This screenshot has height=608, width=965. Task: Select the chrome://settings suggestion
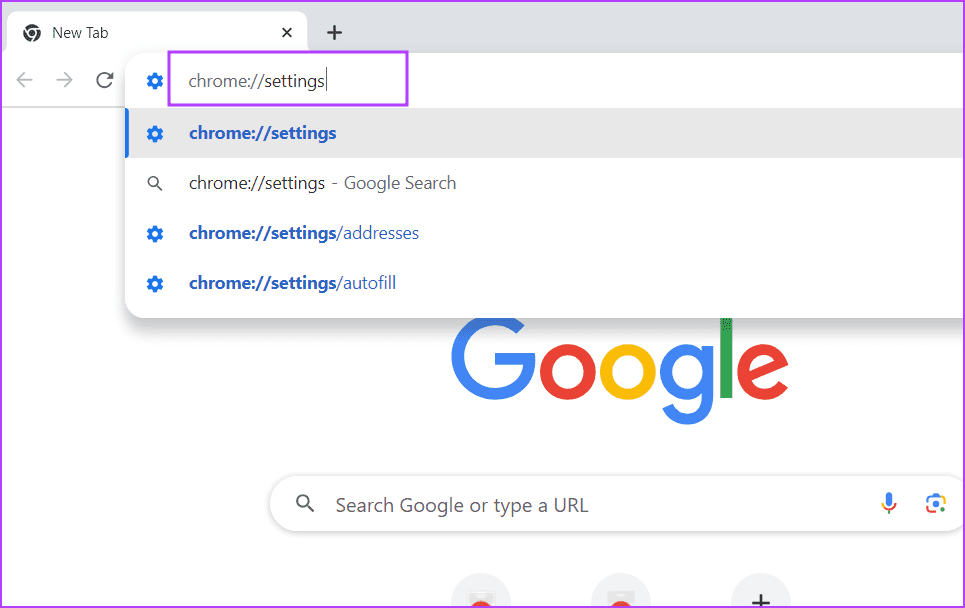(x=262, y=133)
